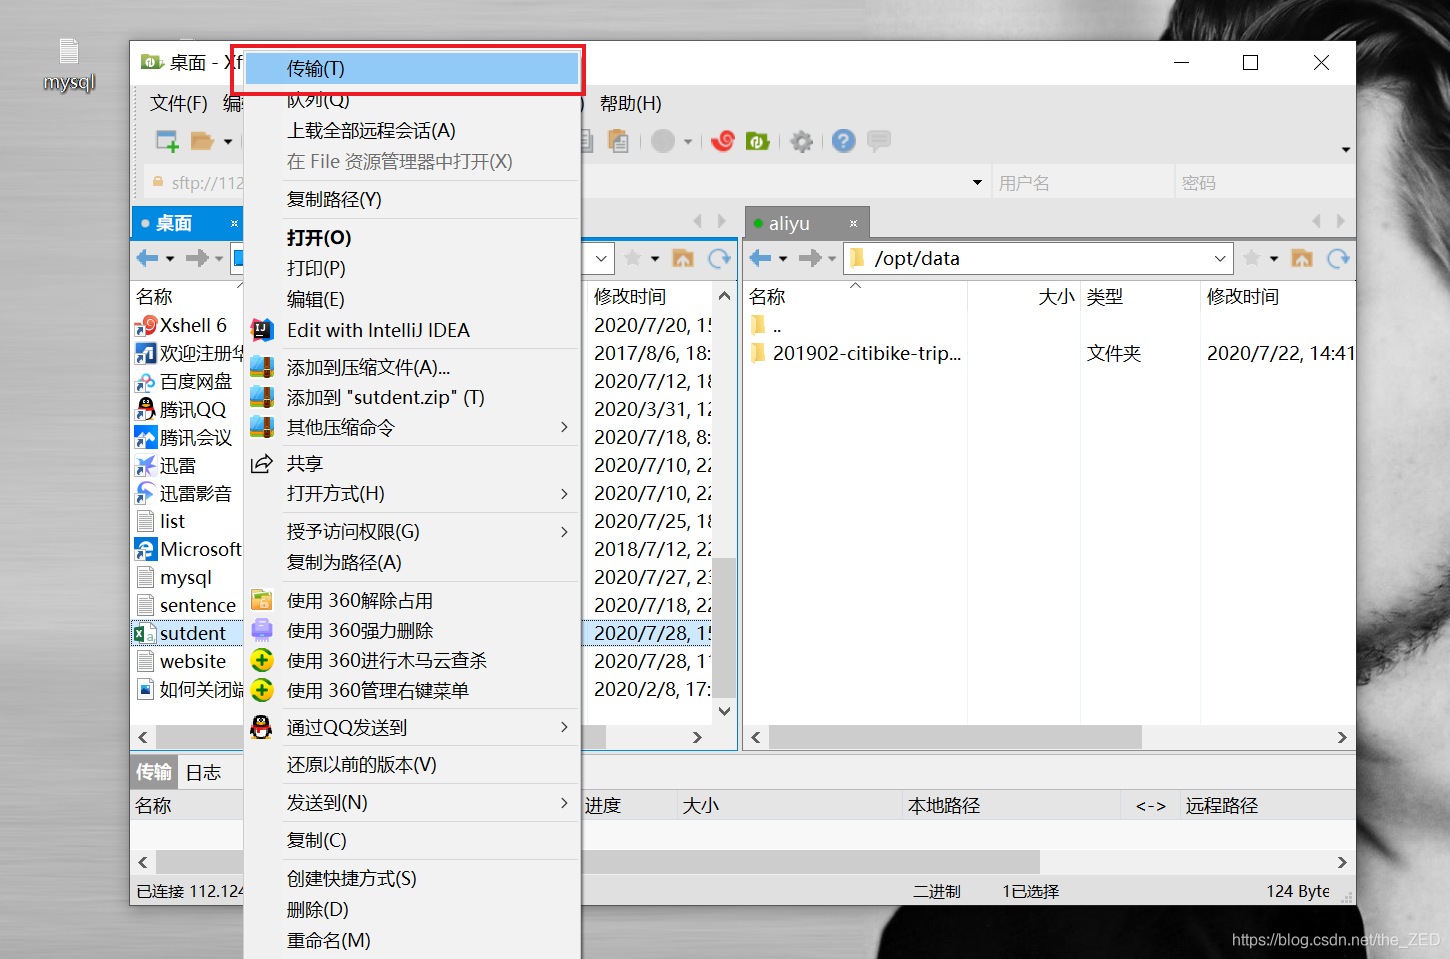Select the 201902-citibike-trip... folder
This screenshot has width=1450, height=959.
pyautogui.click(x=866, y=353)
